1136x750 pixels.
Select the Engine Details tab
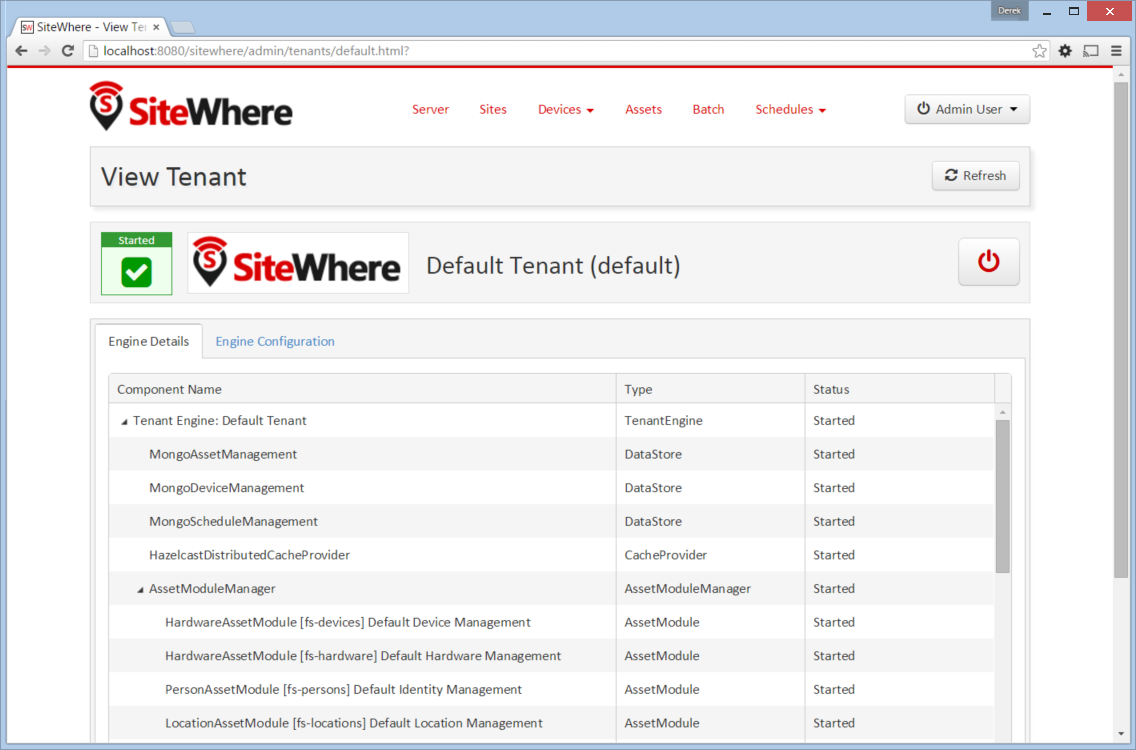[149, 341]
